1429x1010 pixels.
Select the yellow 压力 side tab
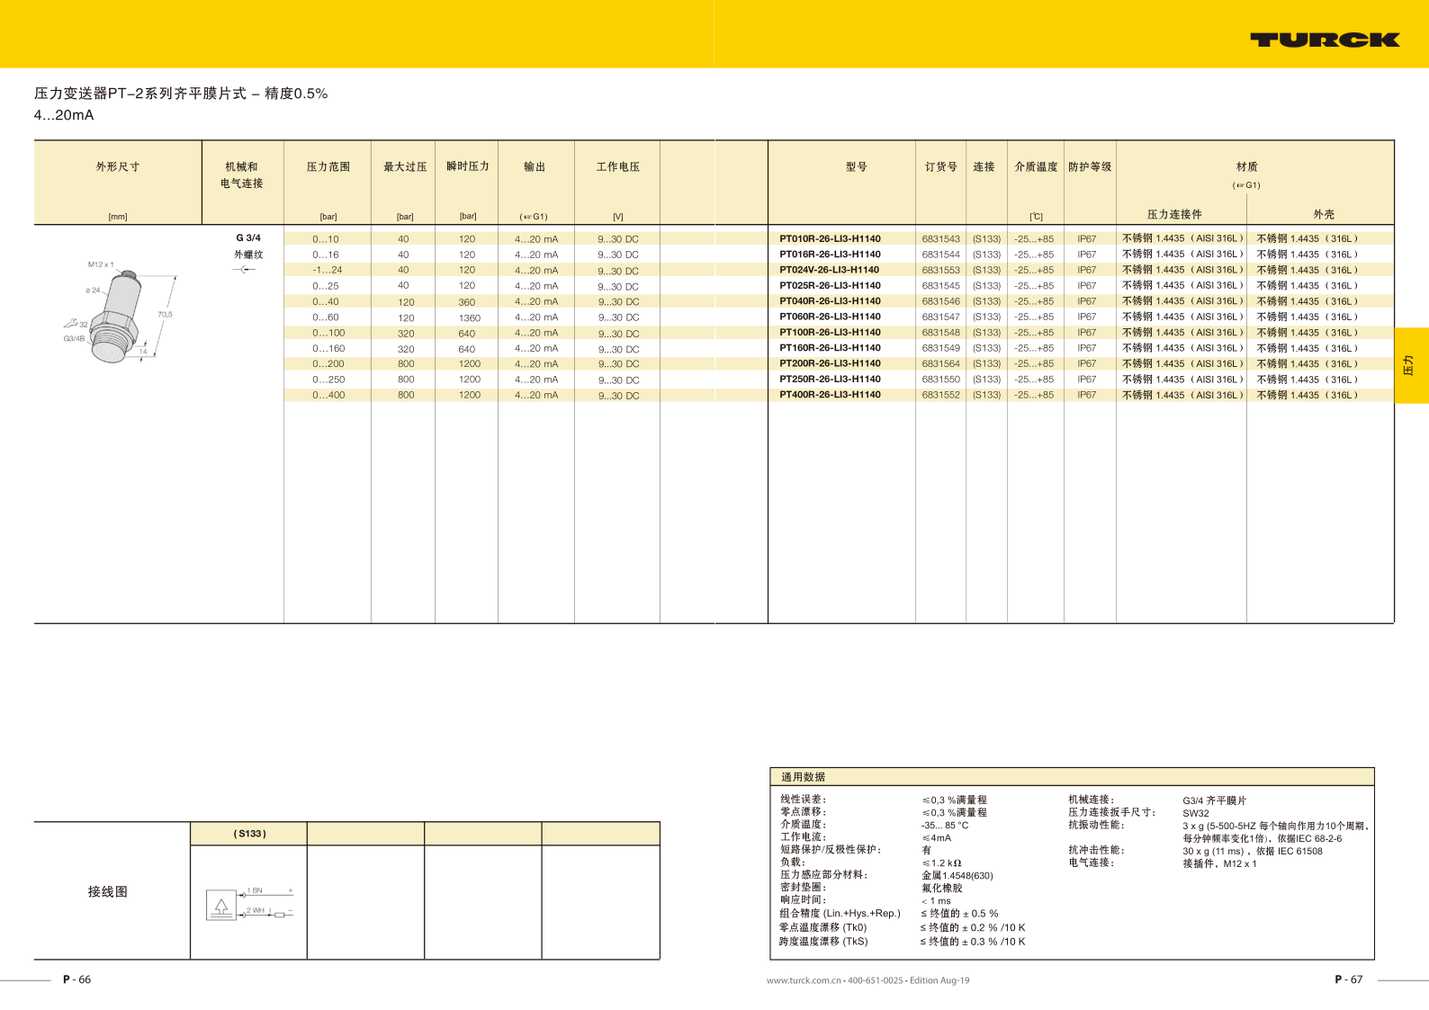1411,365
